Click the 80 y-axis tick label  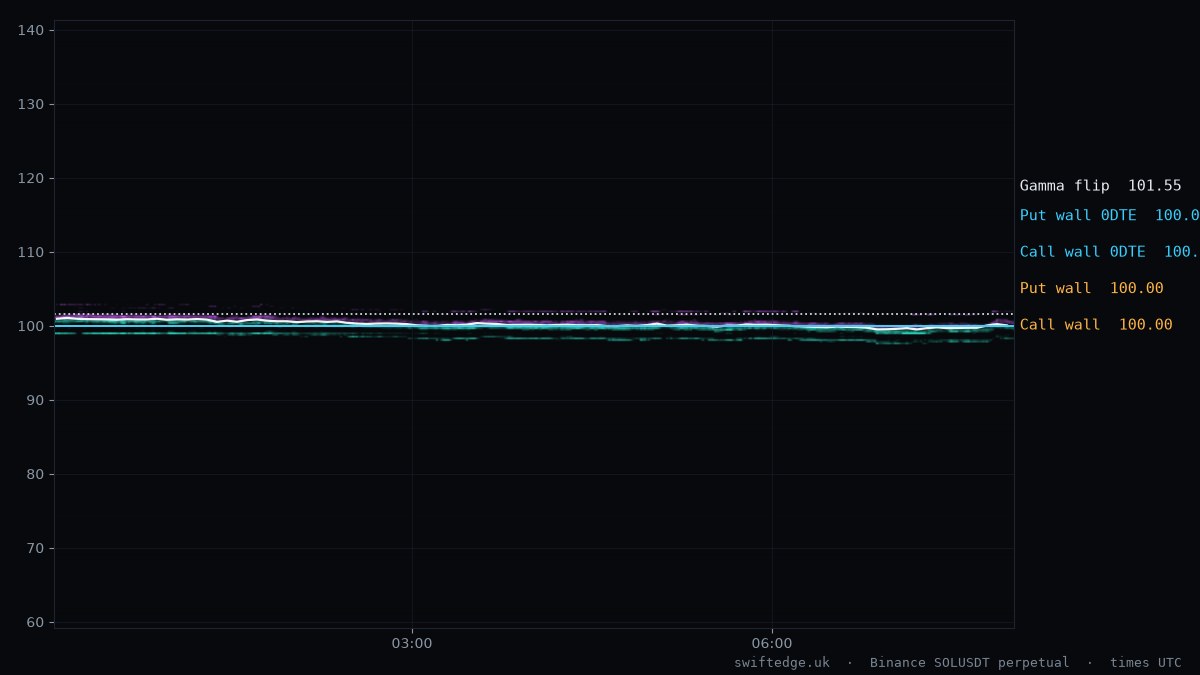click(35, 475)
